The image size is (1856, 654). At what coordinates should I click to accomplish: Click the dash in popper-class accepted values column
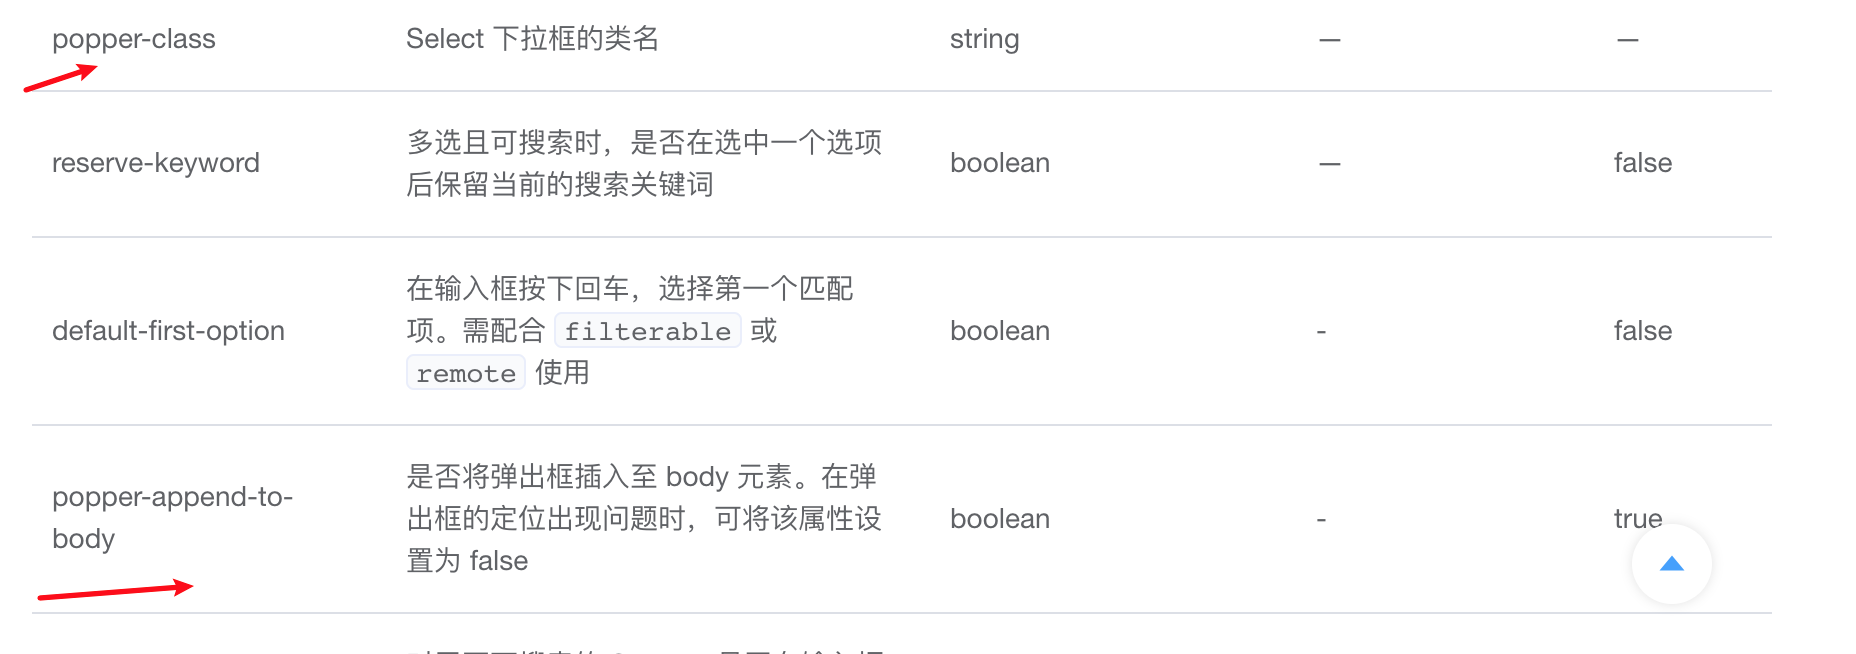tap(1328, 38)
